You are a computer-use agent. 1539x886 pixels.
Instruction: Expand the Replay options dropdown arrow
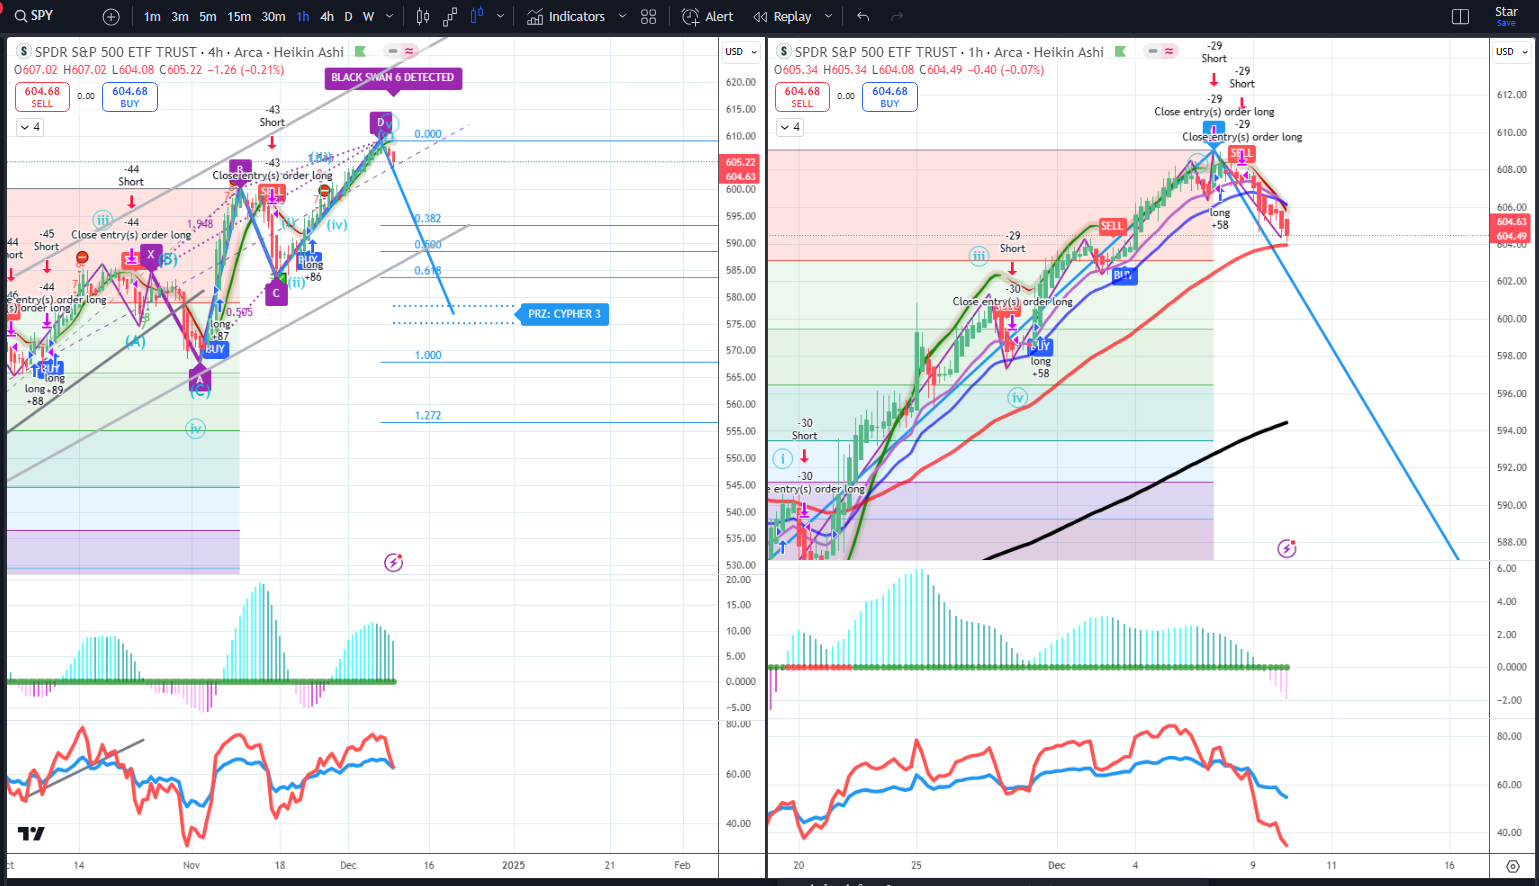[827, 17]
